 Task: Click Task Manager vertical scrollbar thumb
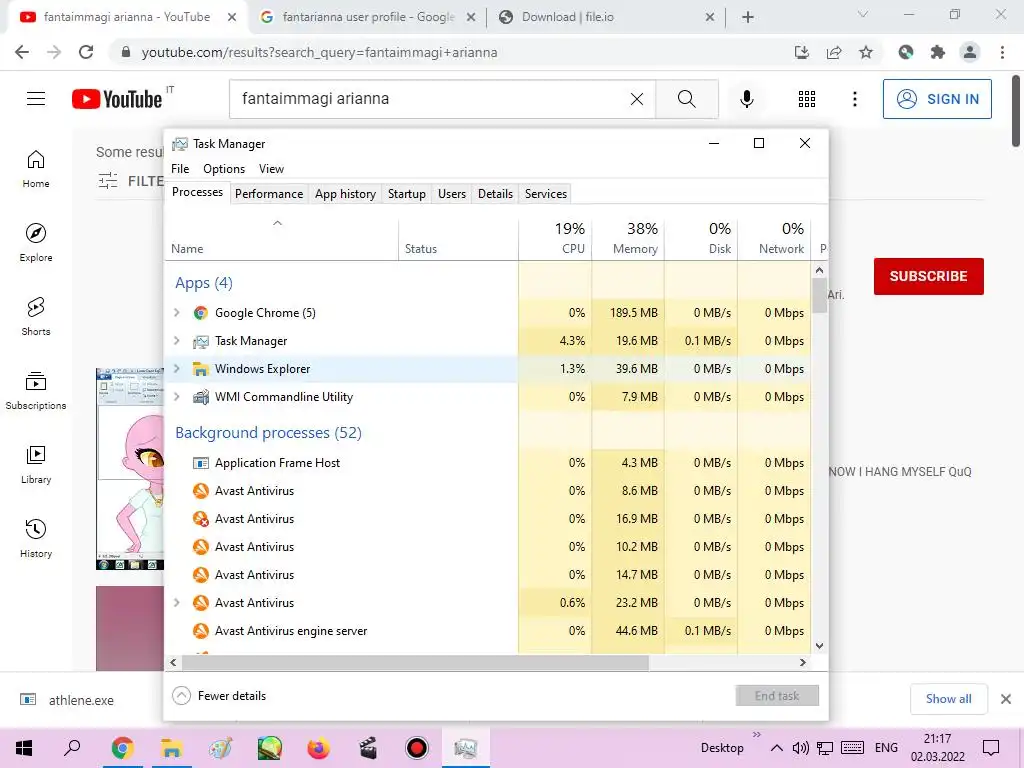pos(819,295)
